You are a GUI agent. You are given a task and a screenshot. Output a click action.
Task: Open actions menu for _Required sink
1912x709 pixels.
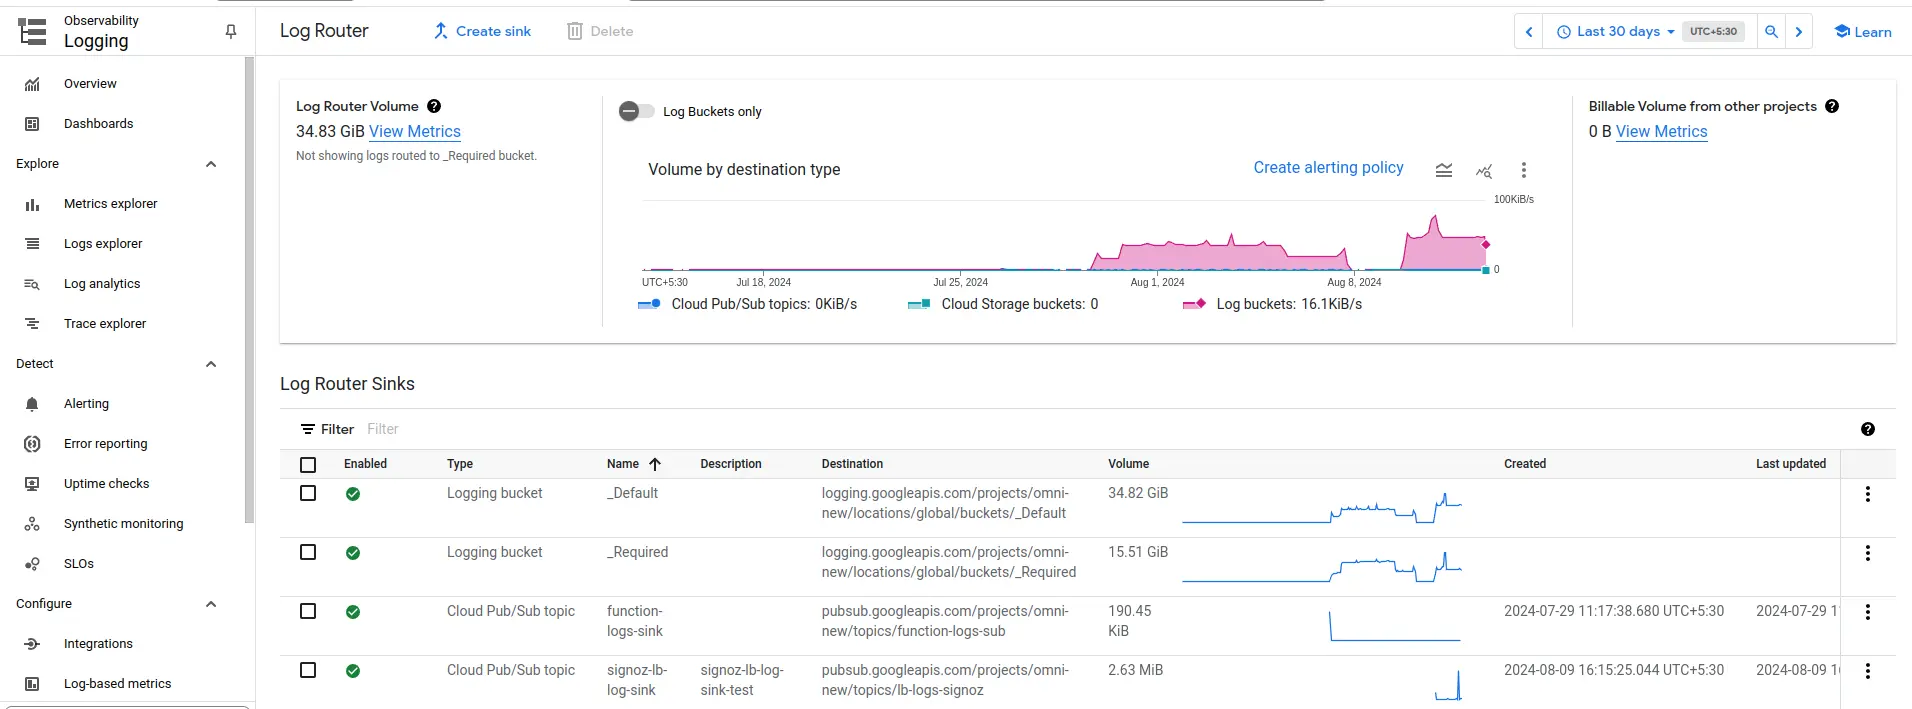click(x=1868, y=553)
